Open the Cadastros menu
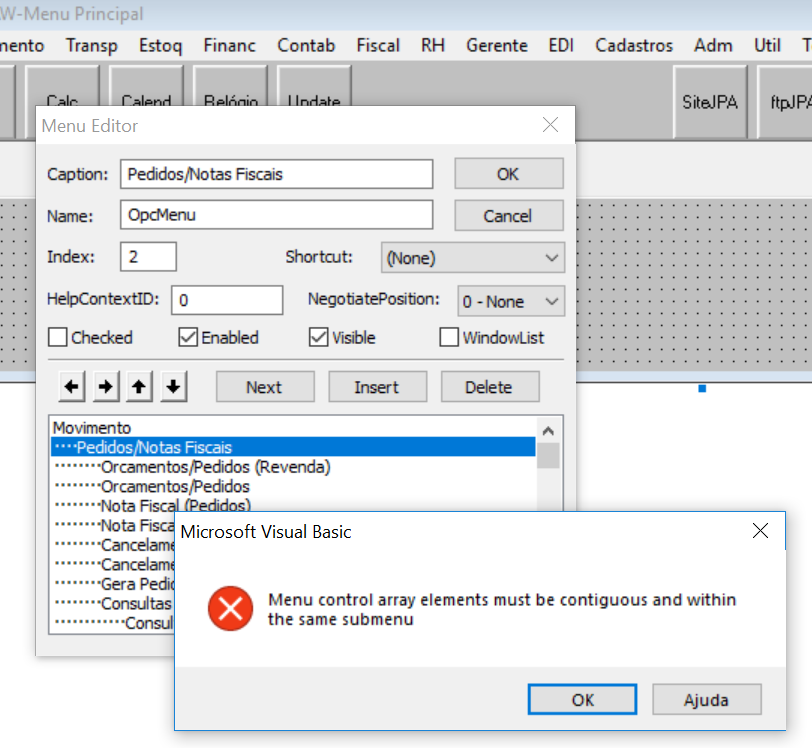The image size is (812, 748). click(x=634, y=46)
